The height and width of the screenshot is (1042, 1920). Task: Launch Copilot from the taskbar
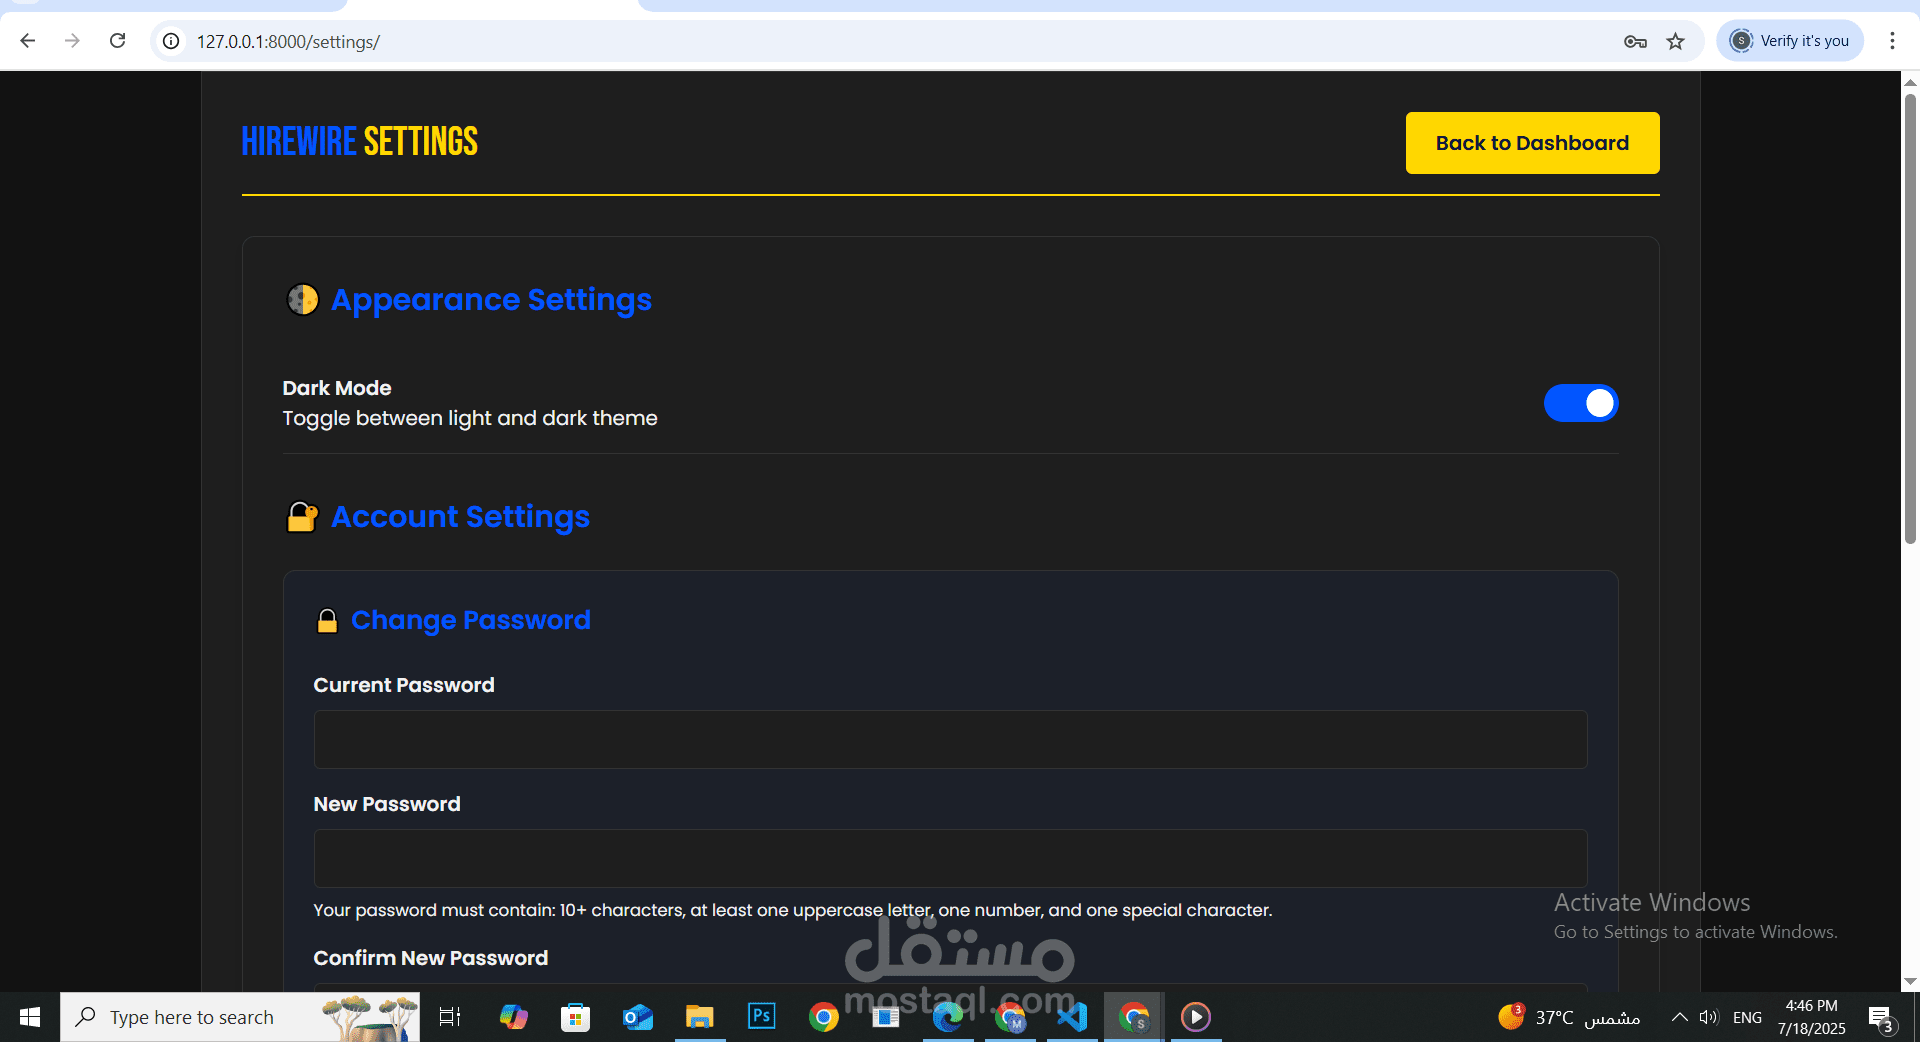[513, 1017]
